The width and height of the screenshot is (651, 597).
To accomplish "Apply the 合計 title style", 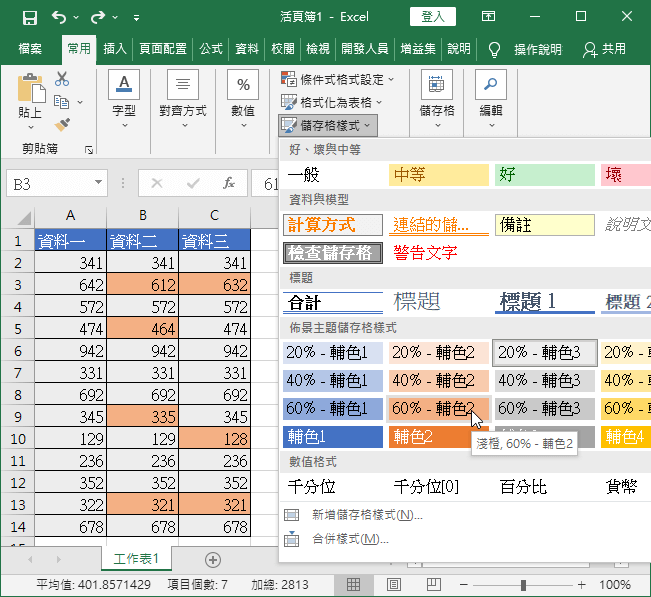I will point(333,303).
